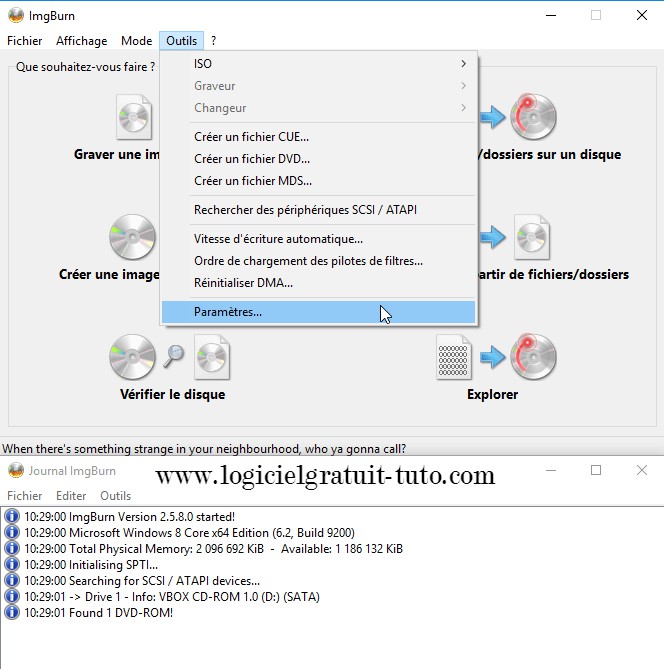
Task: Click the status bar quote text
Action: pos(204,449)
